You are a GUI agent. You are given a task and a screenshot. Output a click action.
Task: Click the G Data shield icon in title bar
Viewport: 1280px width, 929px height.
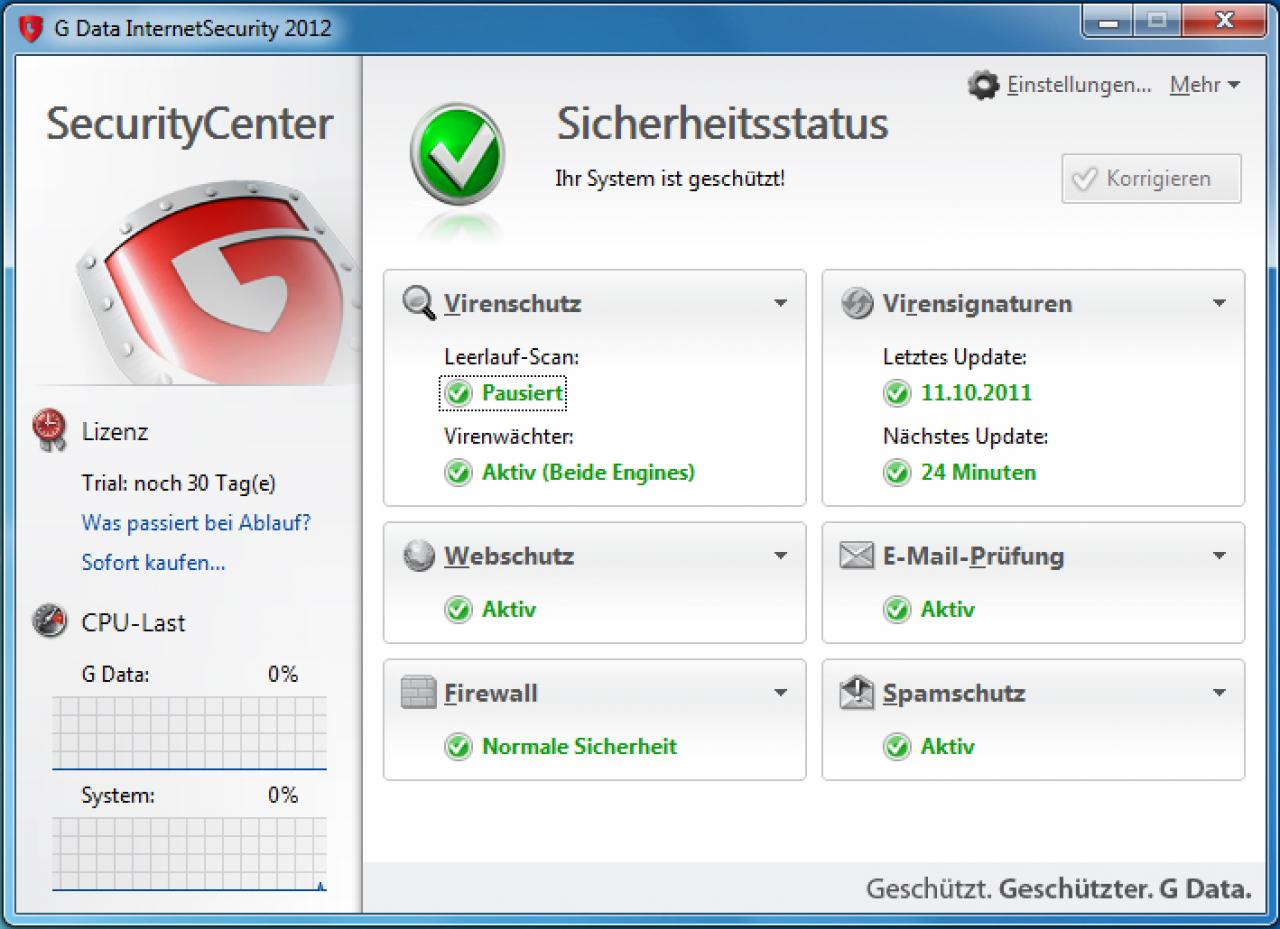pos(31,27)
